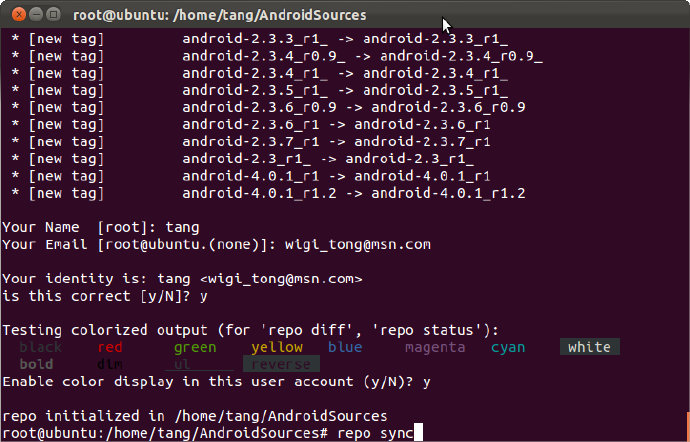Click the tag line android-4.0.1_r1.2
Image resolution: width=690 pixels, height=442 pixels.
click(x=268, y=193)
